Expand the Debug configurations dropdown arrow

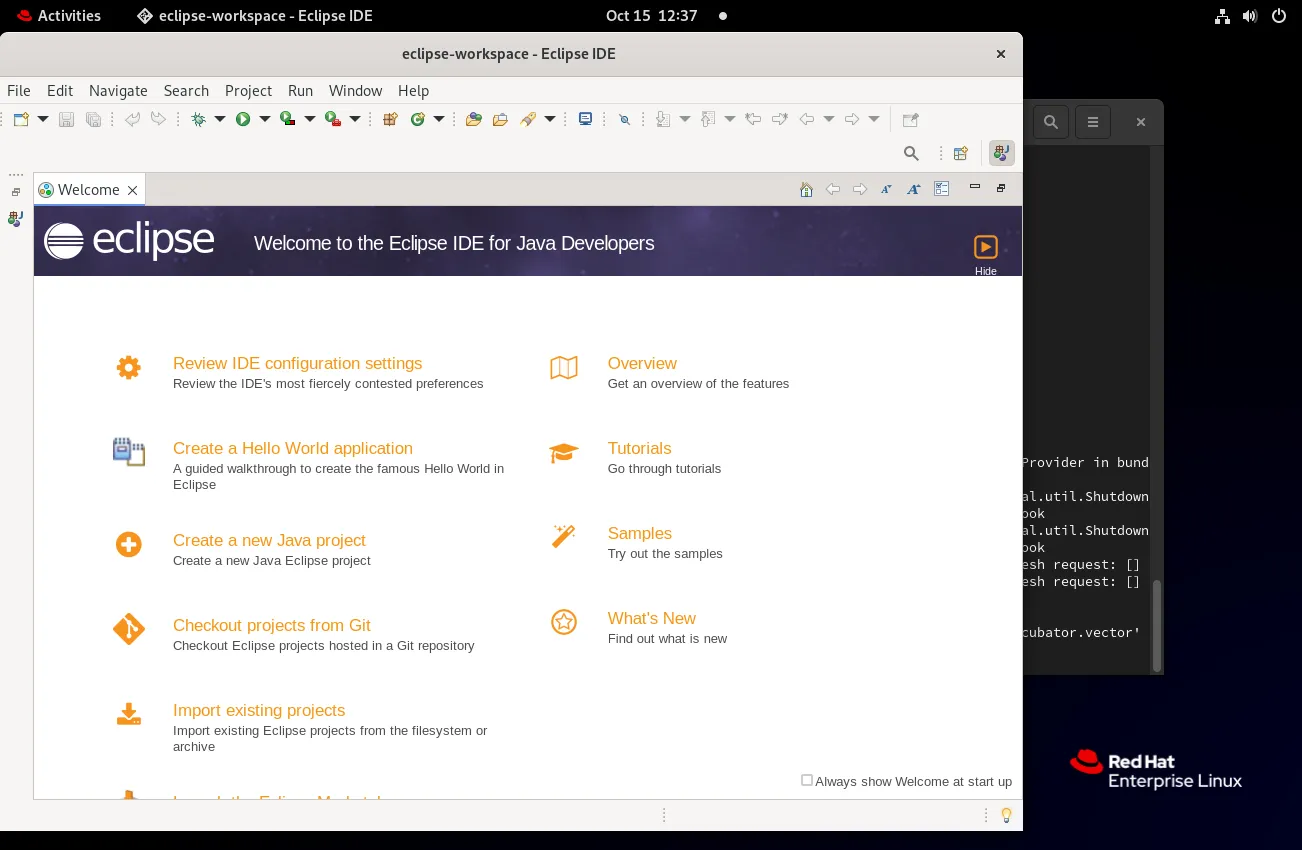(x=220, y=119)
